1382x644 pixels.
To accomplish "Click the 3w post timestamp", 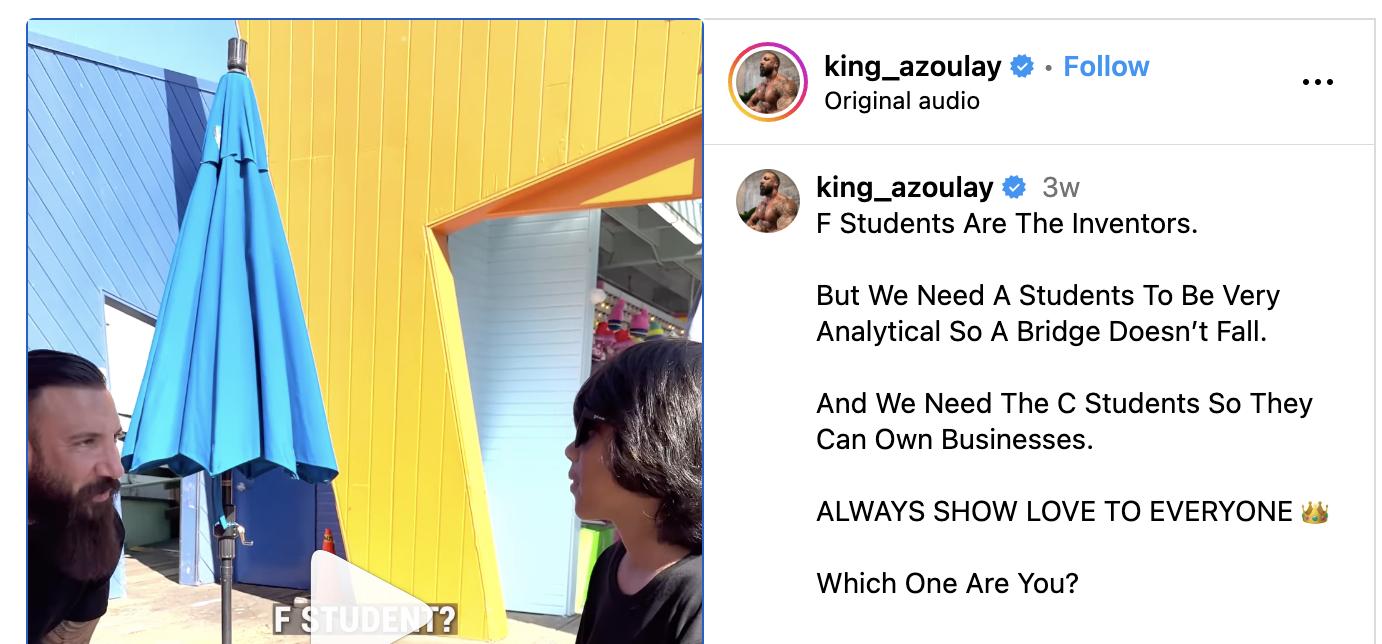I will point(1061,188).
